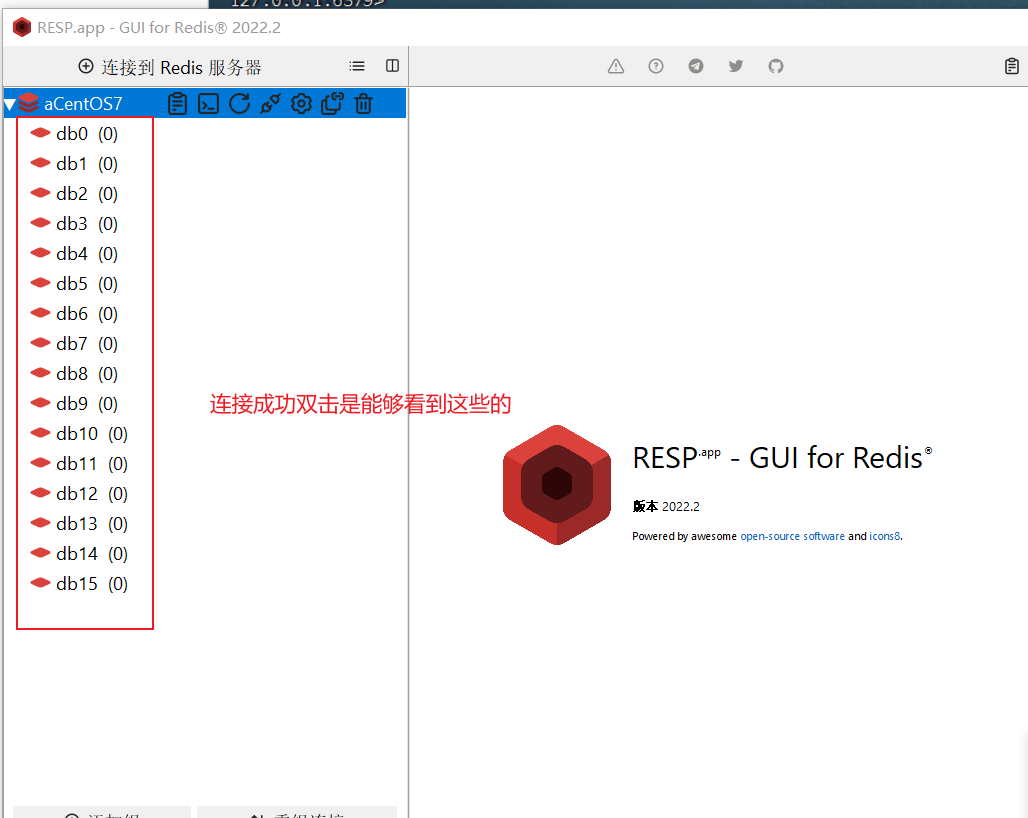Reload the aCentOS7 connection

239,103
